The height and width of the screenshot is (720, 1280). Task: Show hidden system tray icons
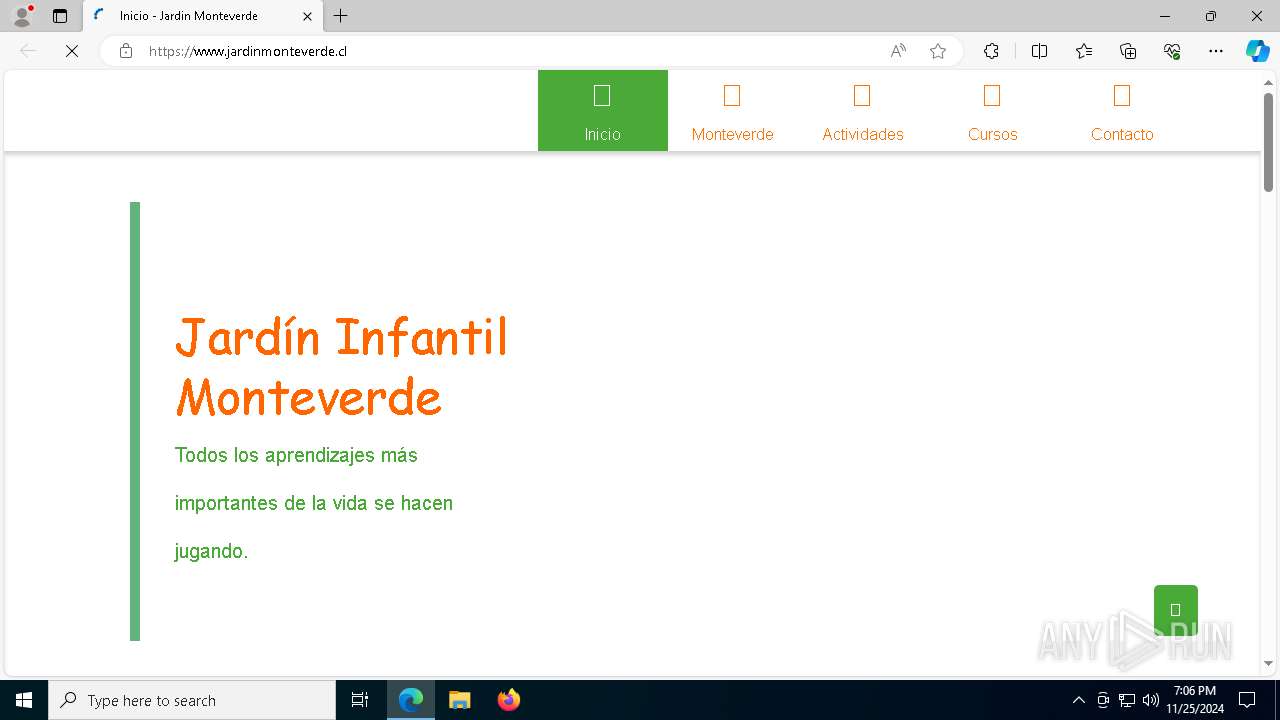click(x=1078, y=700)
